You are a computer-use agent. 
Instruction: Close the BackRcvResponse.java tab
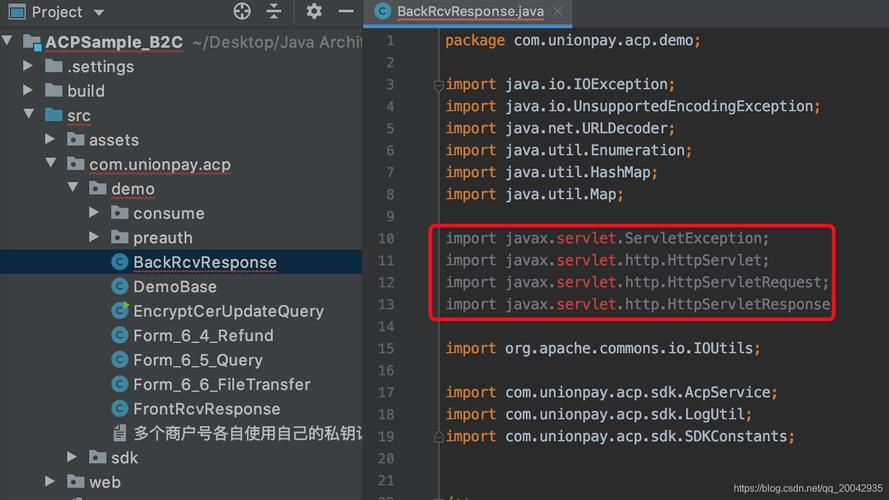558,12
